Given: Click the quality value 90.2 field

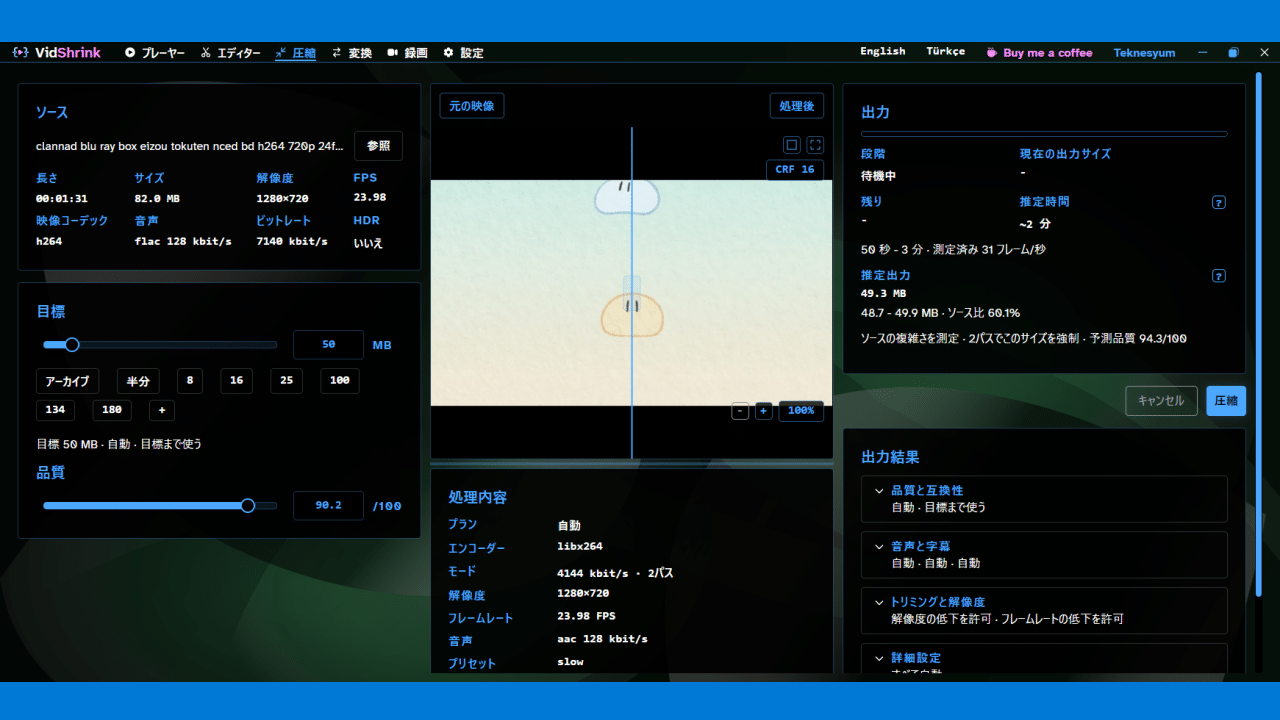Looking at the screenshot, I should coord(328,506).
